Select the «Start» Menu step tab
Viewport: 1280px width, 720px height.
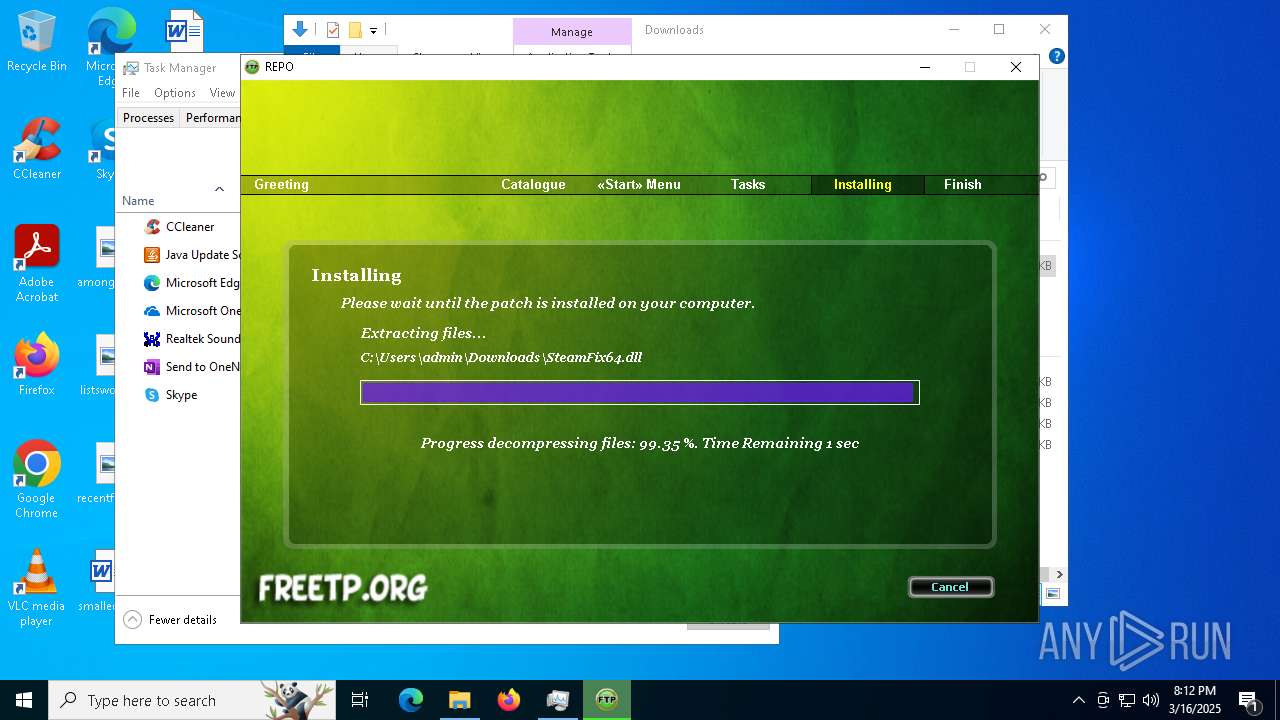(639, 184)
